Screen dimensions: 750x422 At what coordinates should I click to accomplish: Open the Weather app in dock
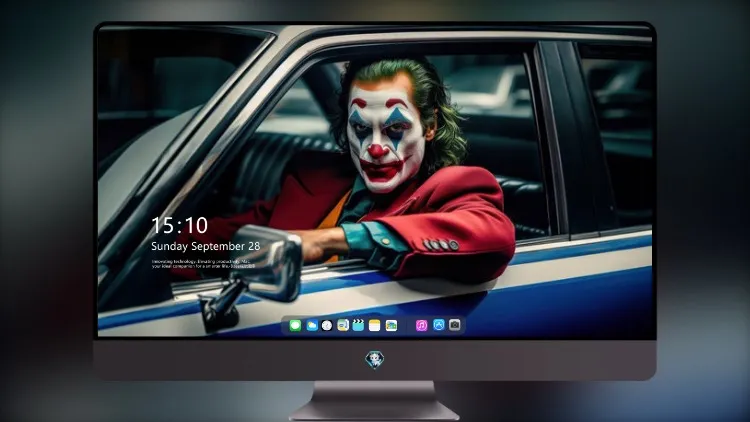click(x=311, y=326)
